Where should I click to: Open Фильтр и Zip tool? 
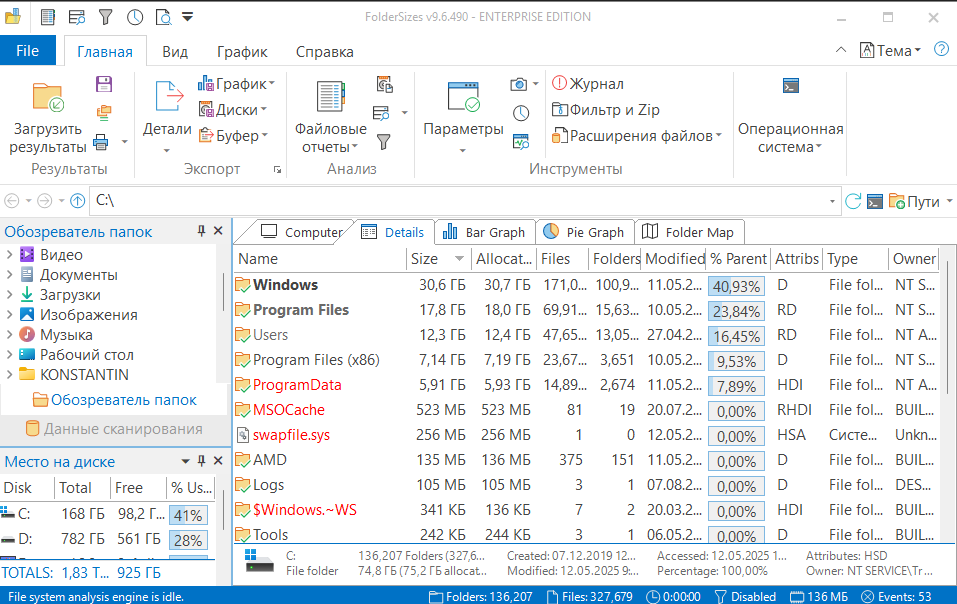coord(605,110)
